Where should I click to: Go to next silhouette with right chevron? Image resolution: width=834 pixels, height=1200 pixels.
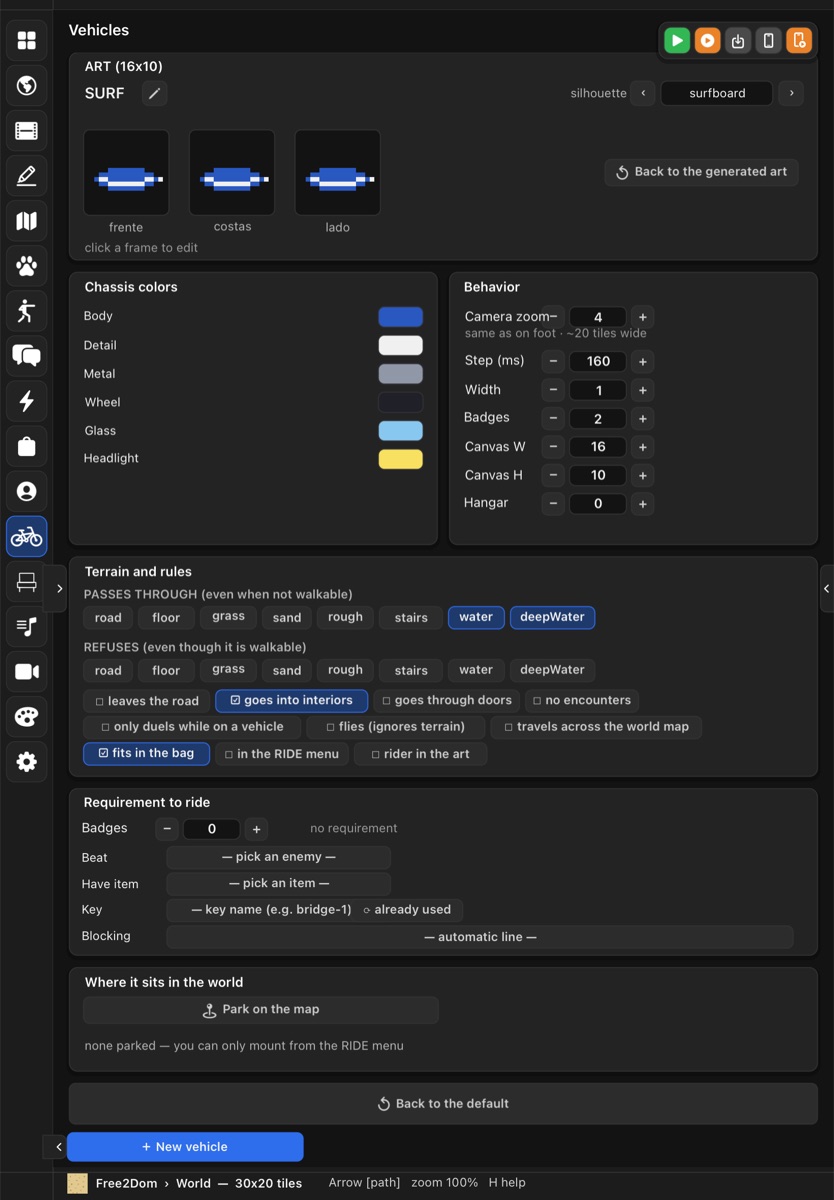tap(791, 93)
